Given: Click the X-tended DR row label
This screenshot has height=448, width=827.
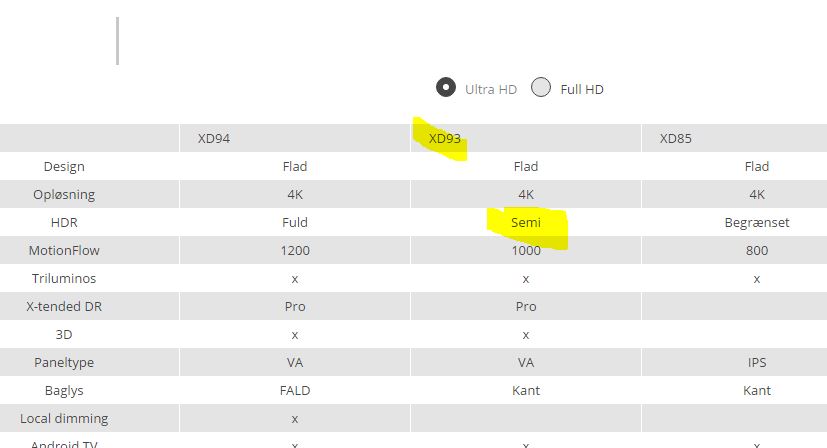Looking at the screenshot, I should [x=64, y=307].
